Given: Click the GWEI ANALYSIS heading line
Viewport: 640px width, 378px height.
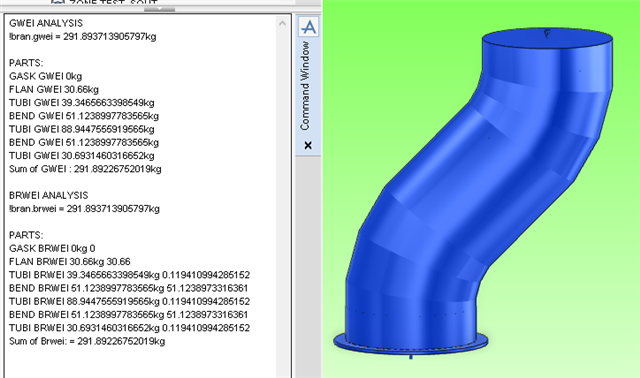Looking at the screenshot, I should (x=46, y=23).
